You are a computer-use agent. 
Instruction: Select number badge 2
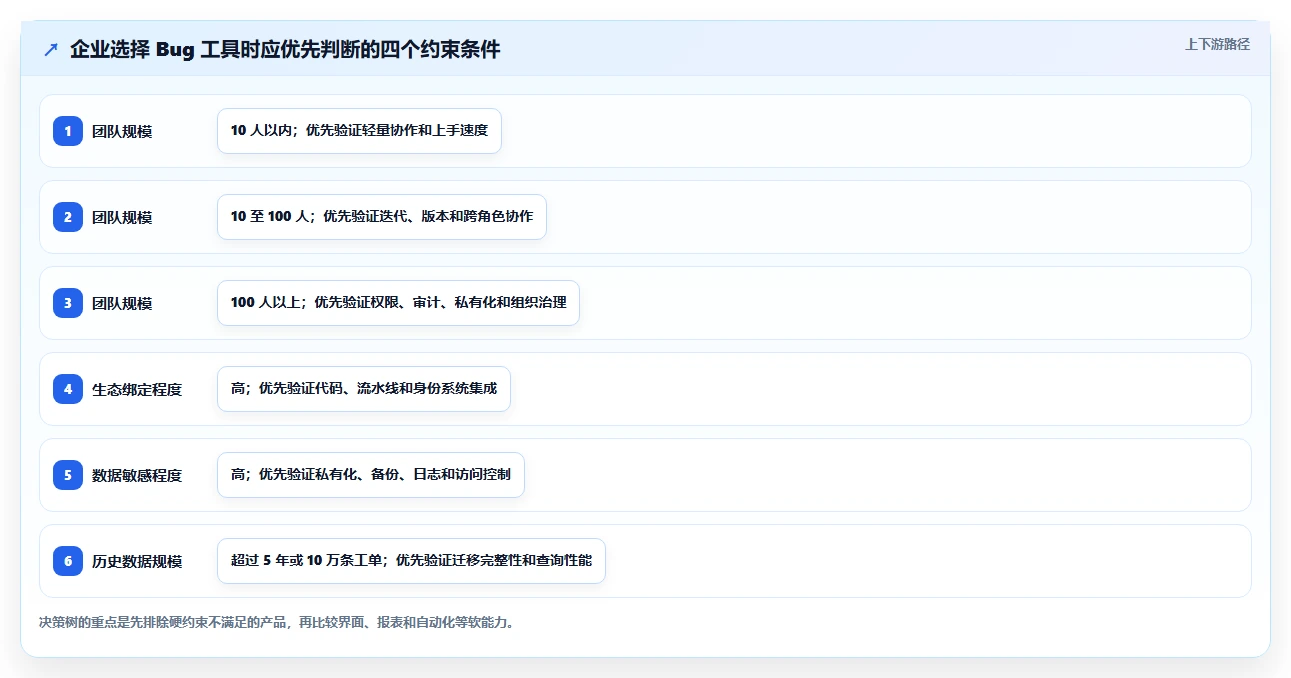pos(68,217)
